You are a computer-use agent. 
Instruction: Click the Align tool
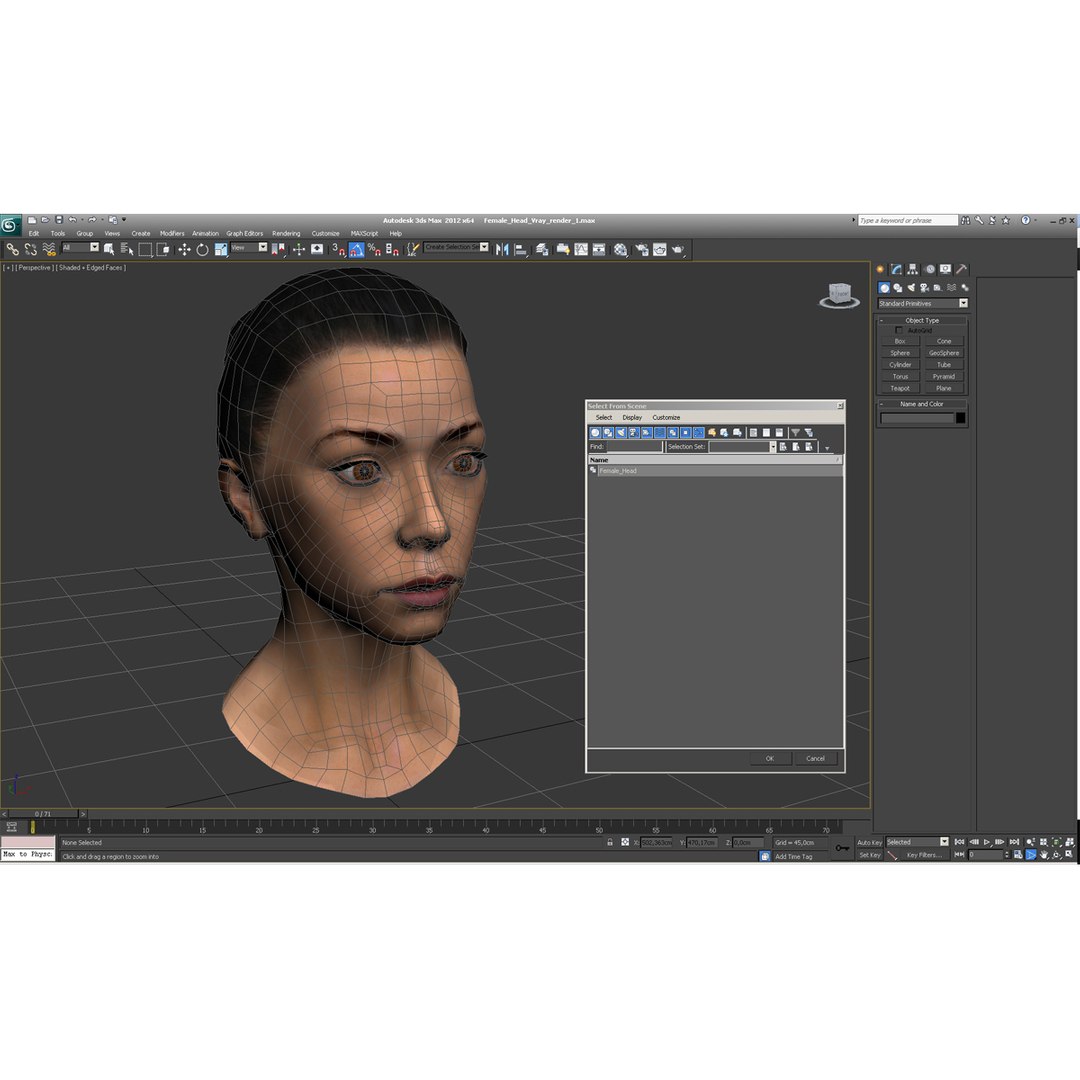(x=521, y=249)
